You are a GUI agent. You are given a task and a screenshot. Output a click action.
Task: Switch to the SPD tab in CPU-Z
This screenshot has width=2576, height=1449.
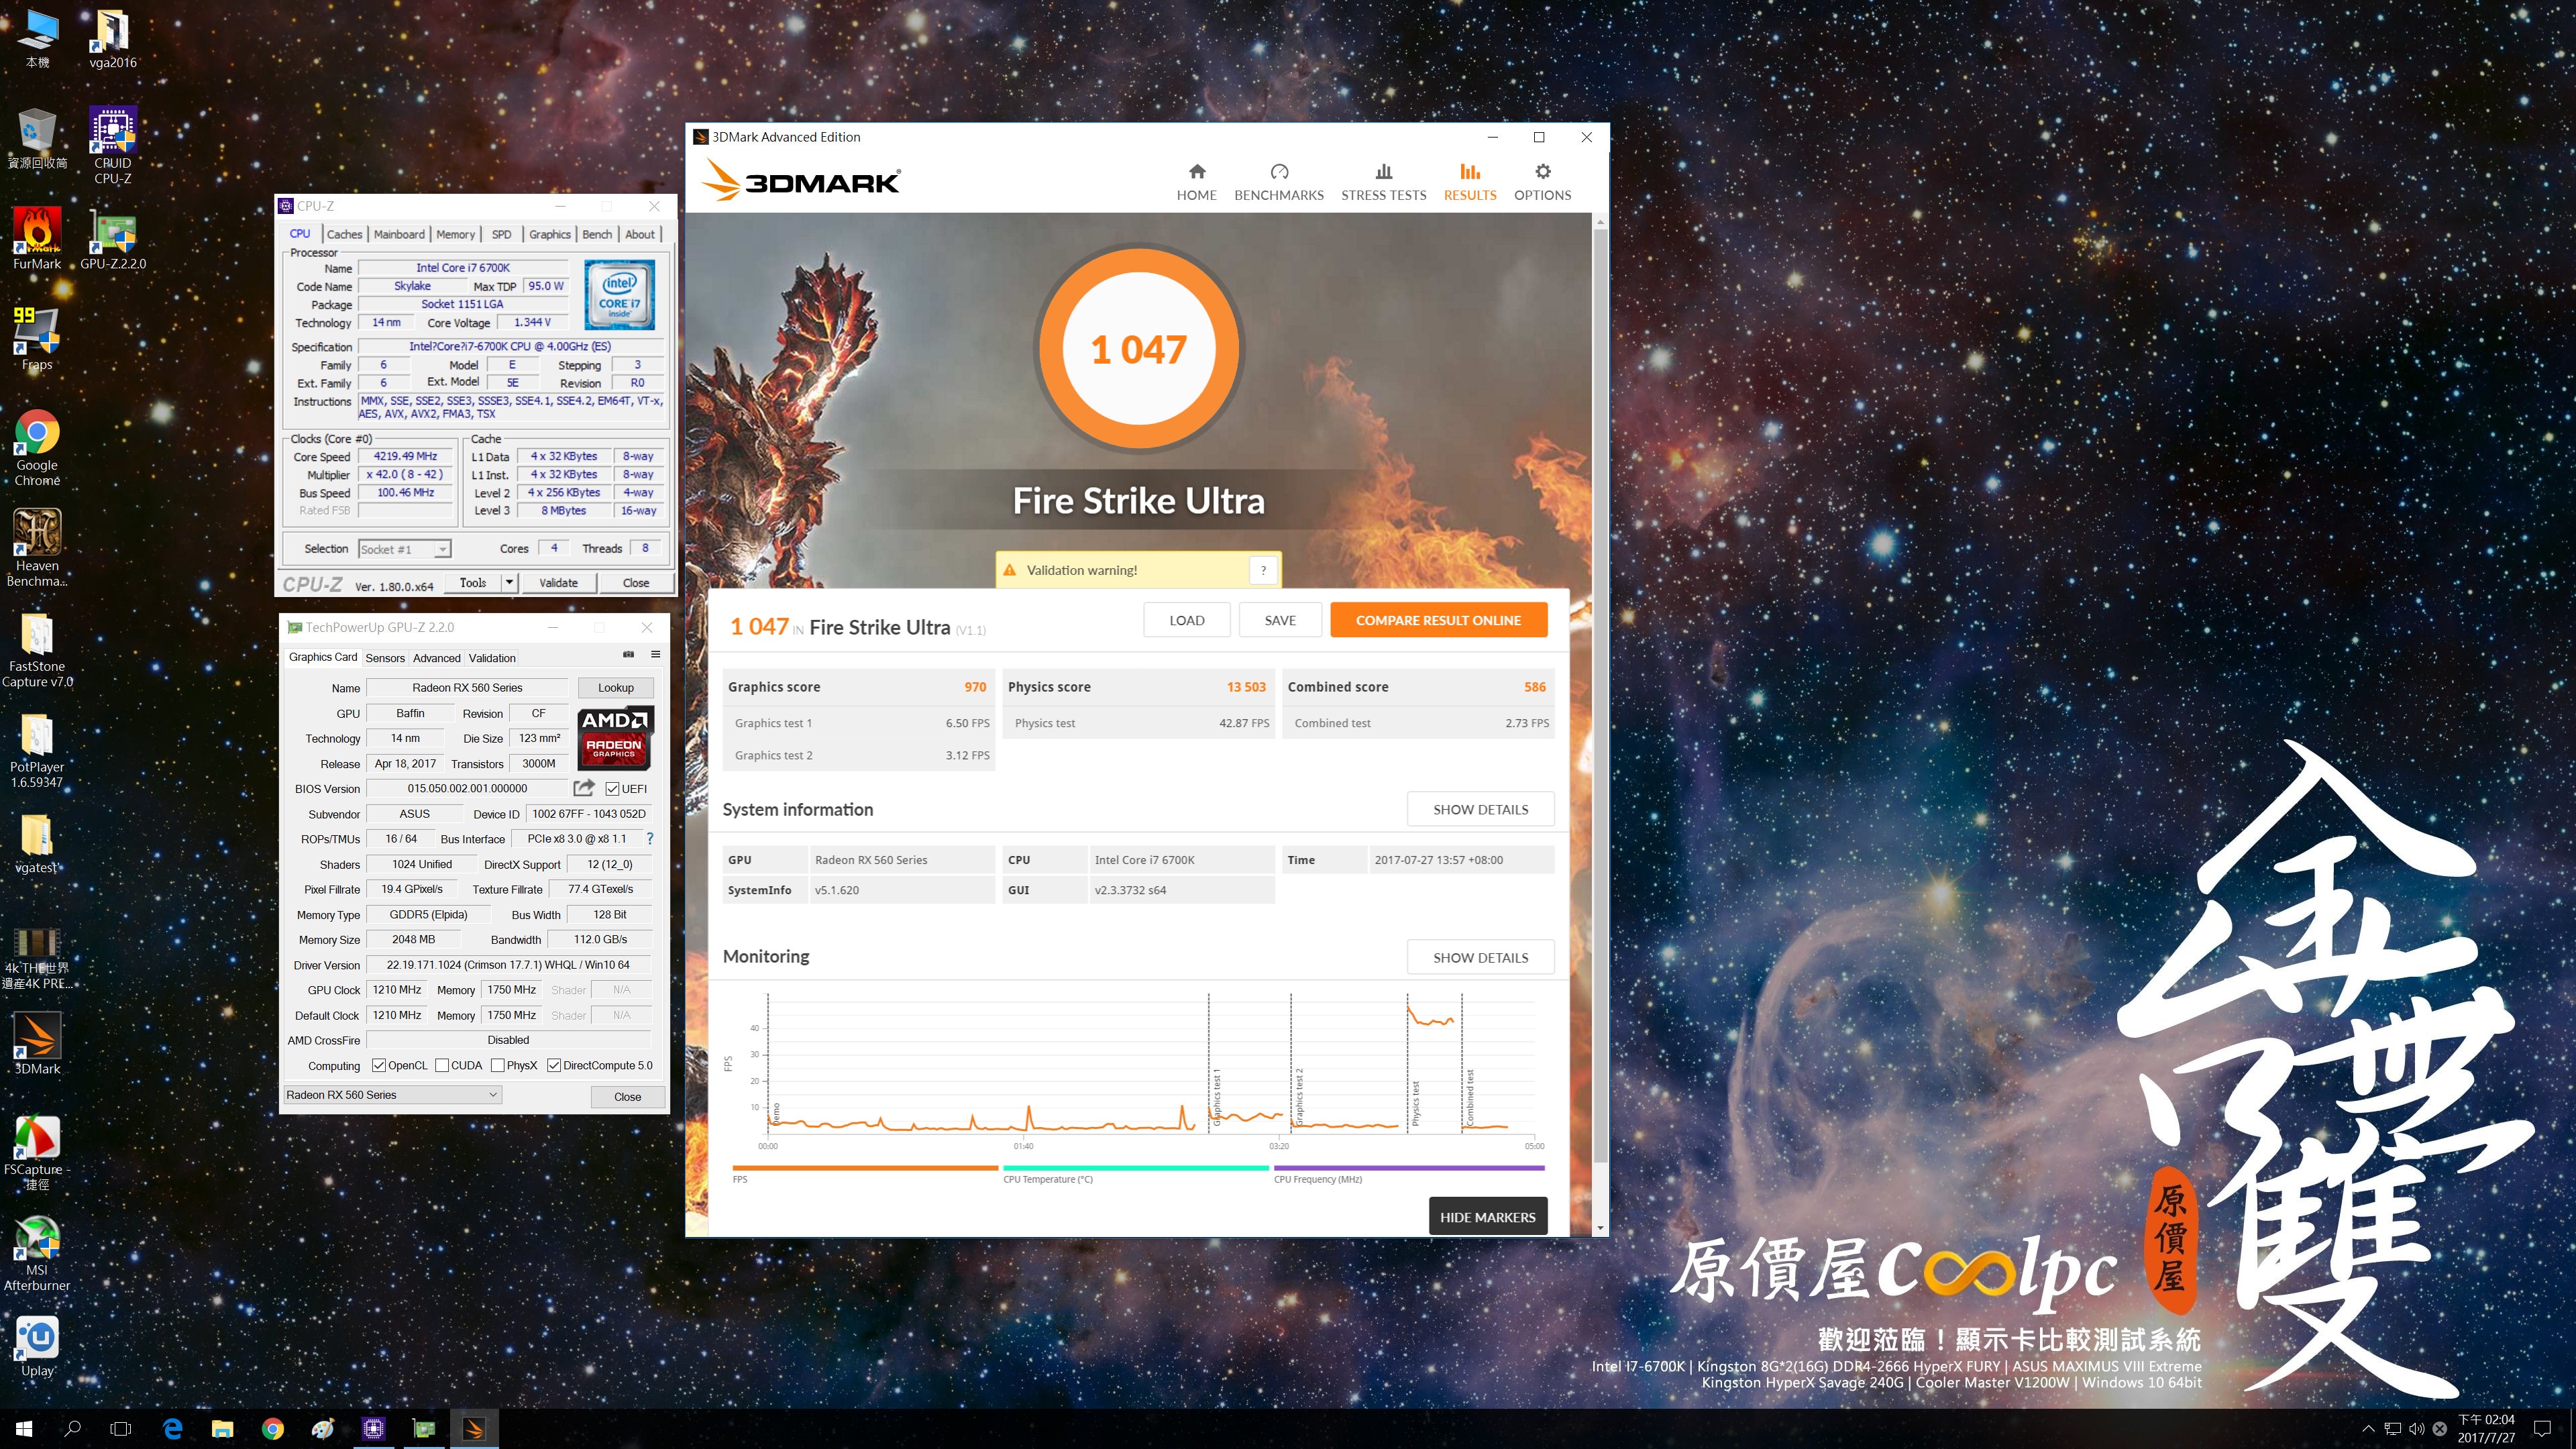501,234
